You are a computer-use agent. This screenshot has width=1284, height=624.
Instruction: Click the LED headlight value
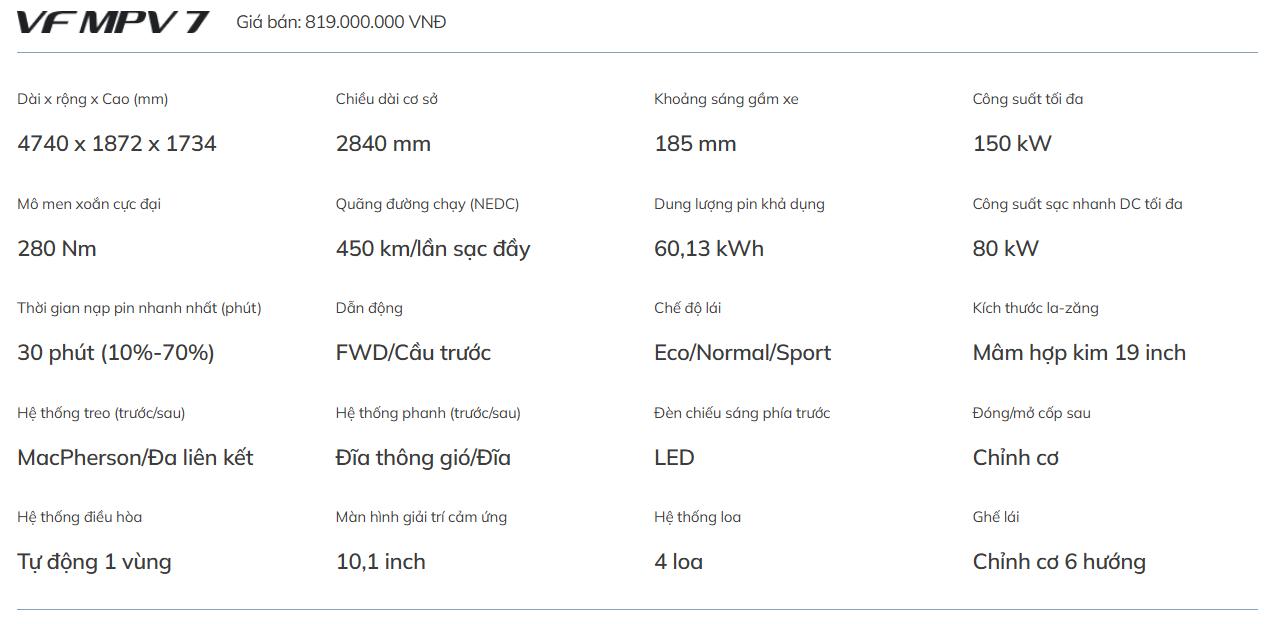coord(674,458)
